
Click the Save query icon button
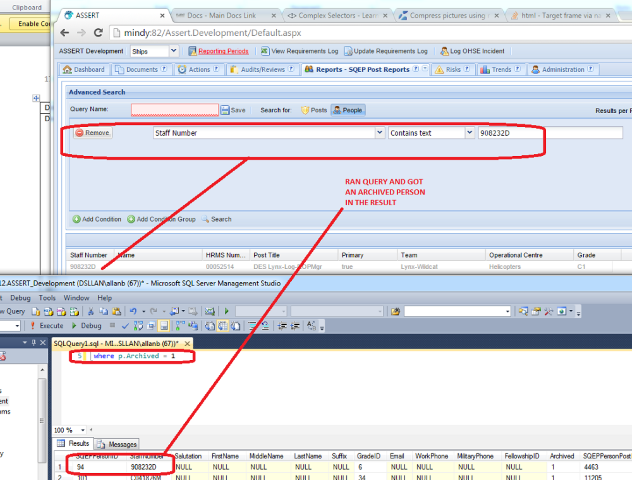(226, 110)
